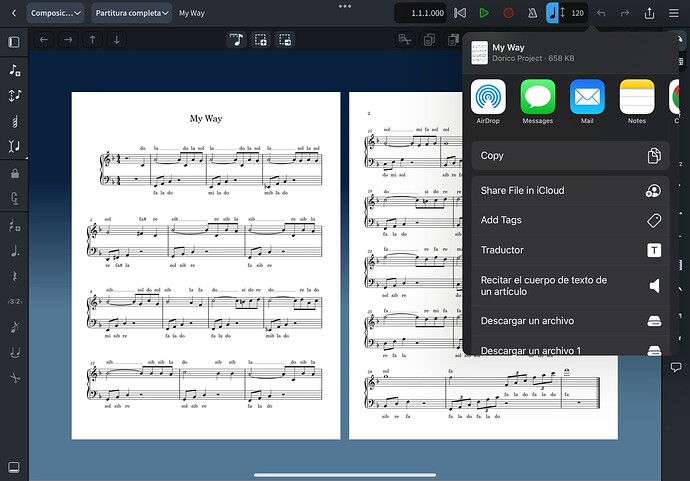Toggle the blue quarter-note tempo mode button
Screen dimensions: 690x481
pos(552,13)
